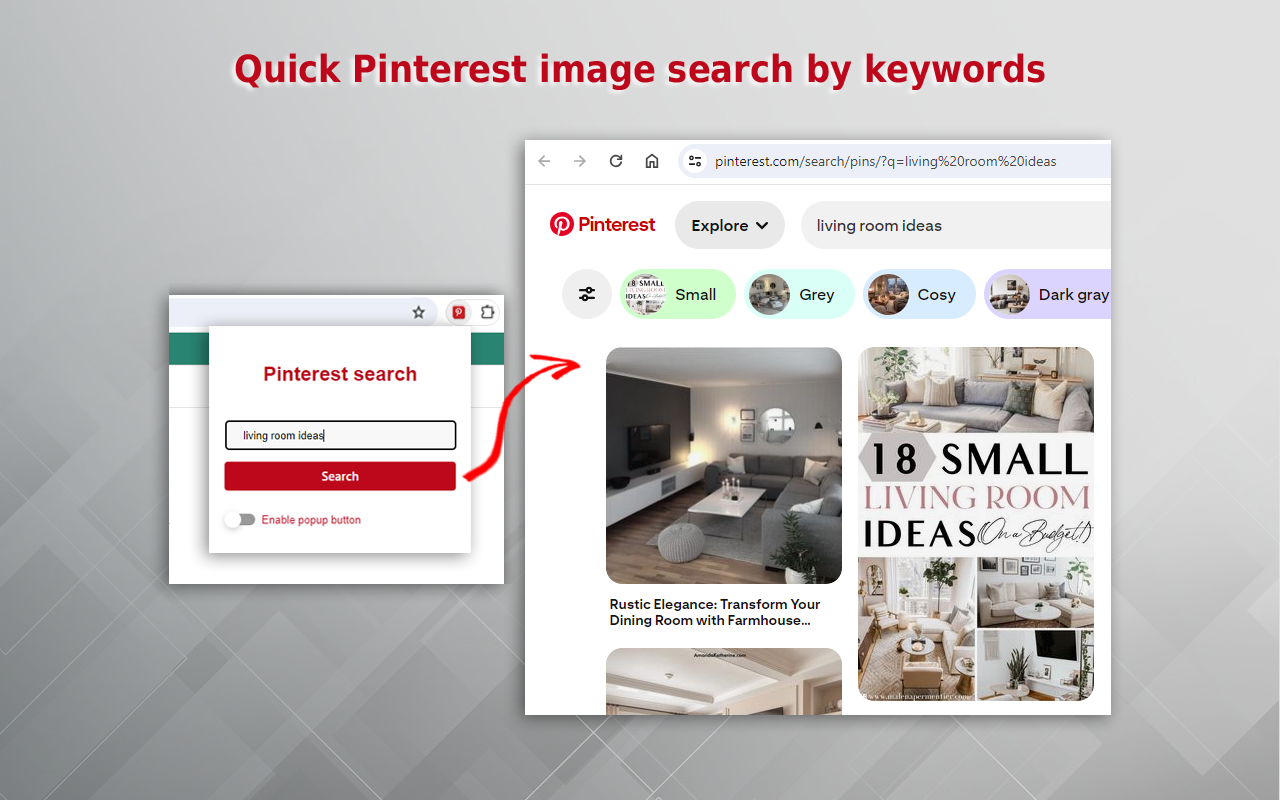1280x800 pixels.
Task: Bookmark the page with the star icon
Action: pos(418,312)
